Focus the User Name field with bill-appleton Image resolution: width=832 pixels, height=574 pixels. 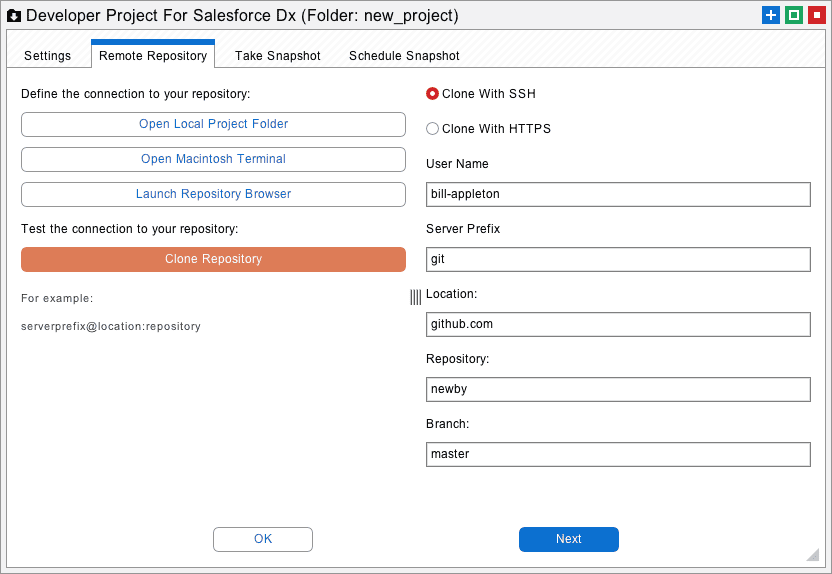click(x=618, y=194)
